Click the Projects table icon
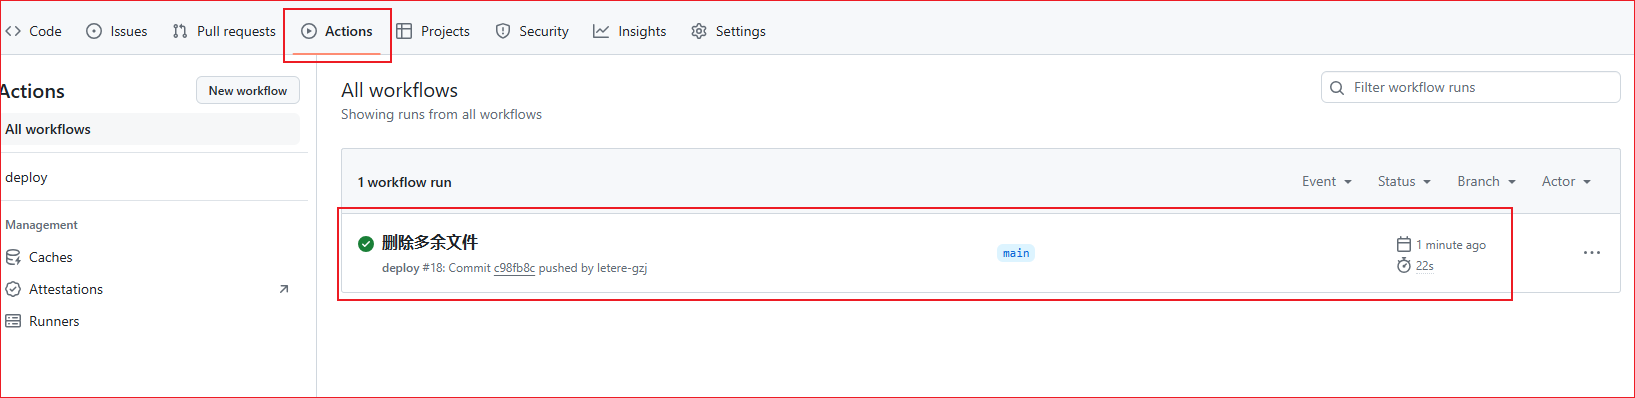Screen dimensions: 1635x398 pos(404,31)
